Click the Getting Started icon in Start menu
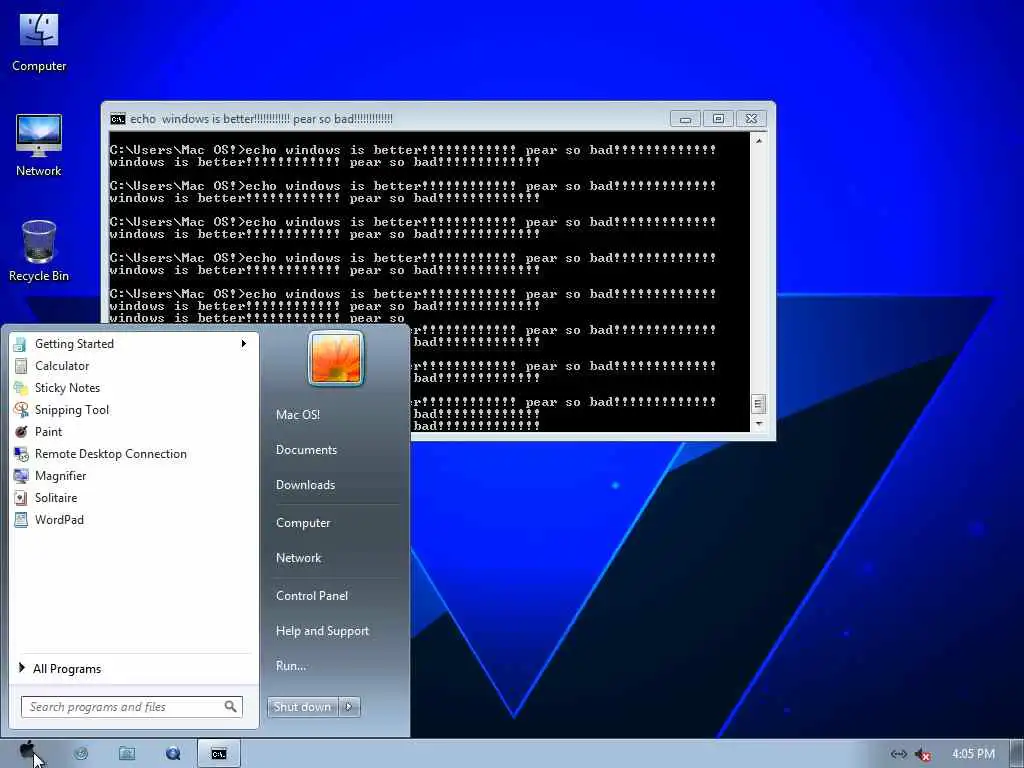1024x768 pixels. pyautogui.click(x=20, y=344)
